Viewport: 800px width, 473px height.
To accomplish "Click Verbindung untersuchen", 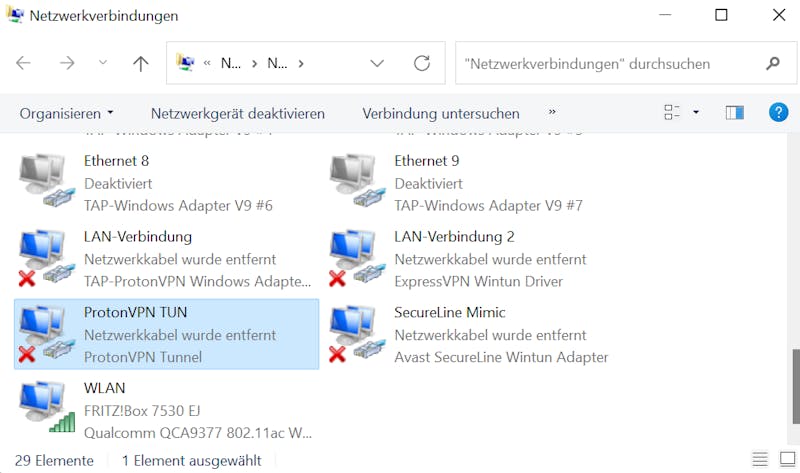I will pos(441,113).
